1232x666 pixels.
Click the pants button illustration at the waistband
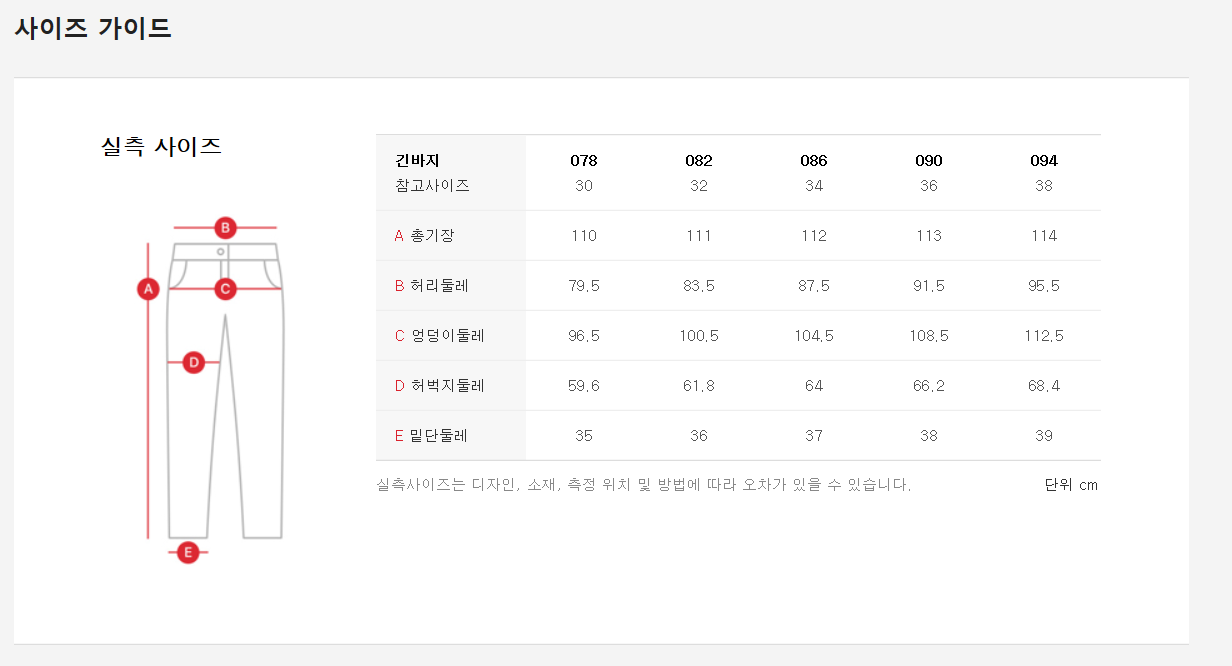coord(221,251)
